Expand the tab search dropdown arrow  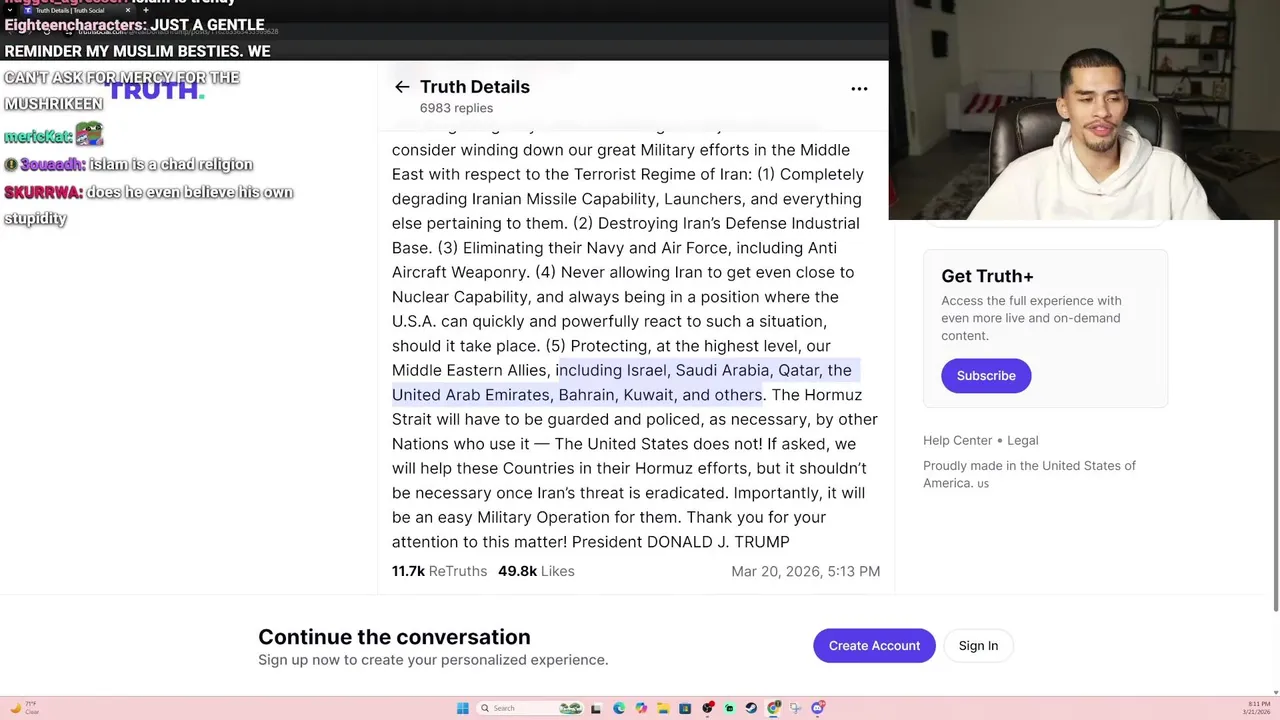point(10,10)
